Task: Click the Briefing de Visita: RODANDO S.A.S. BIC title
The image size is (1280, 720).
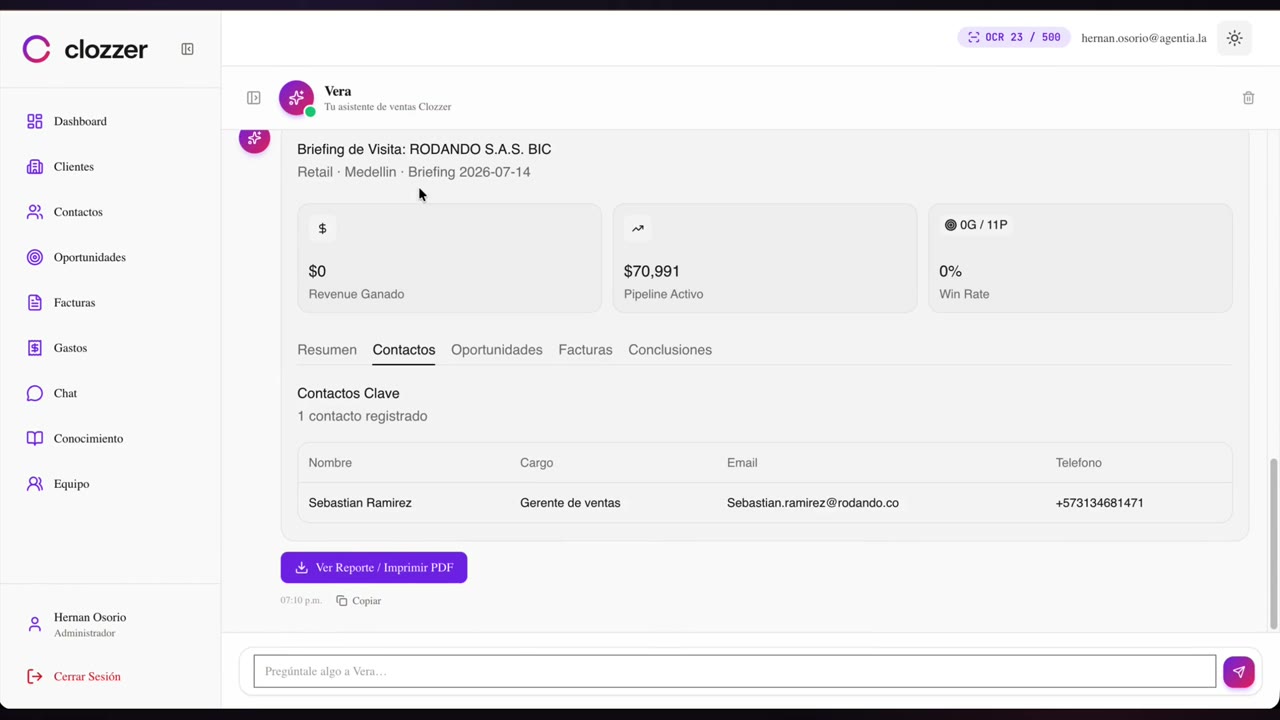Action: coord(424,149)
